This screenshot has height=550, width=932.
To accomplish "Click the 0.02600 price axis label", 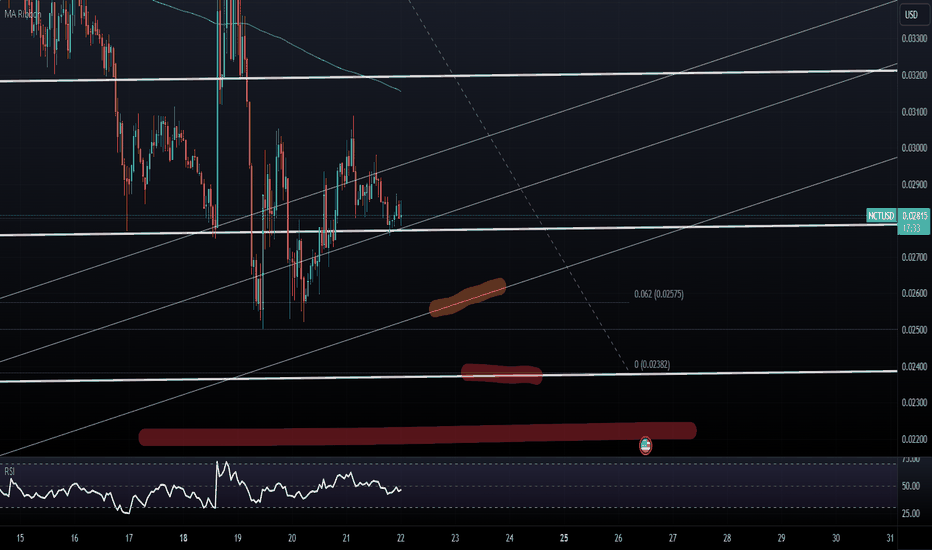I will click(x=914, y=293).
